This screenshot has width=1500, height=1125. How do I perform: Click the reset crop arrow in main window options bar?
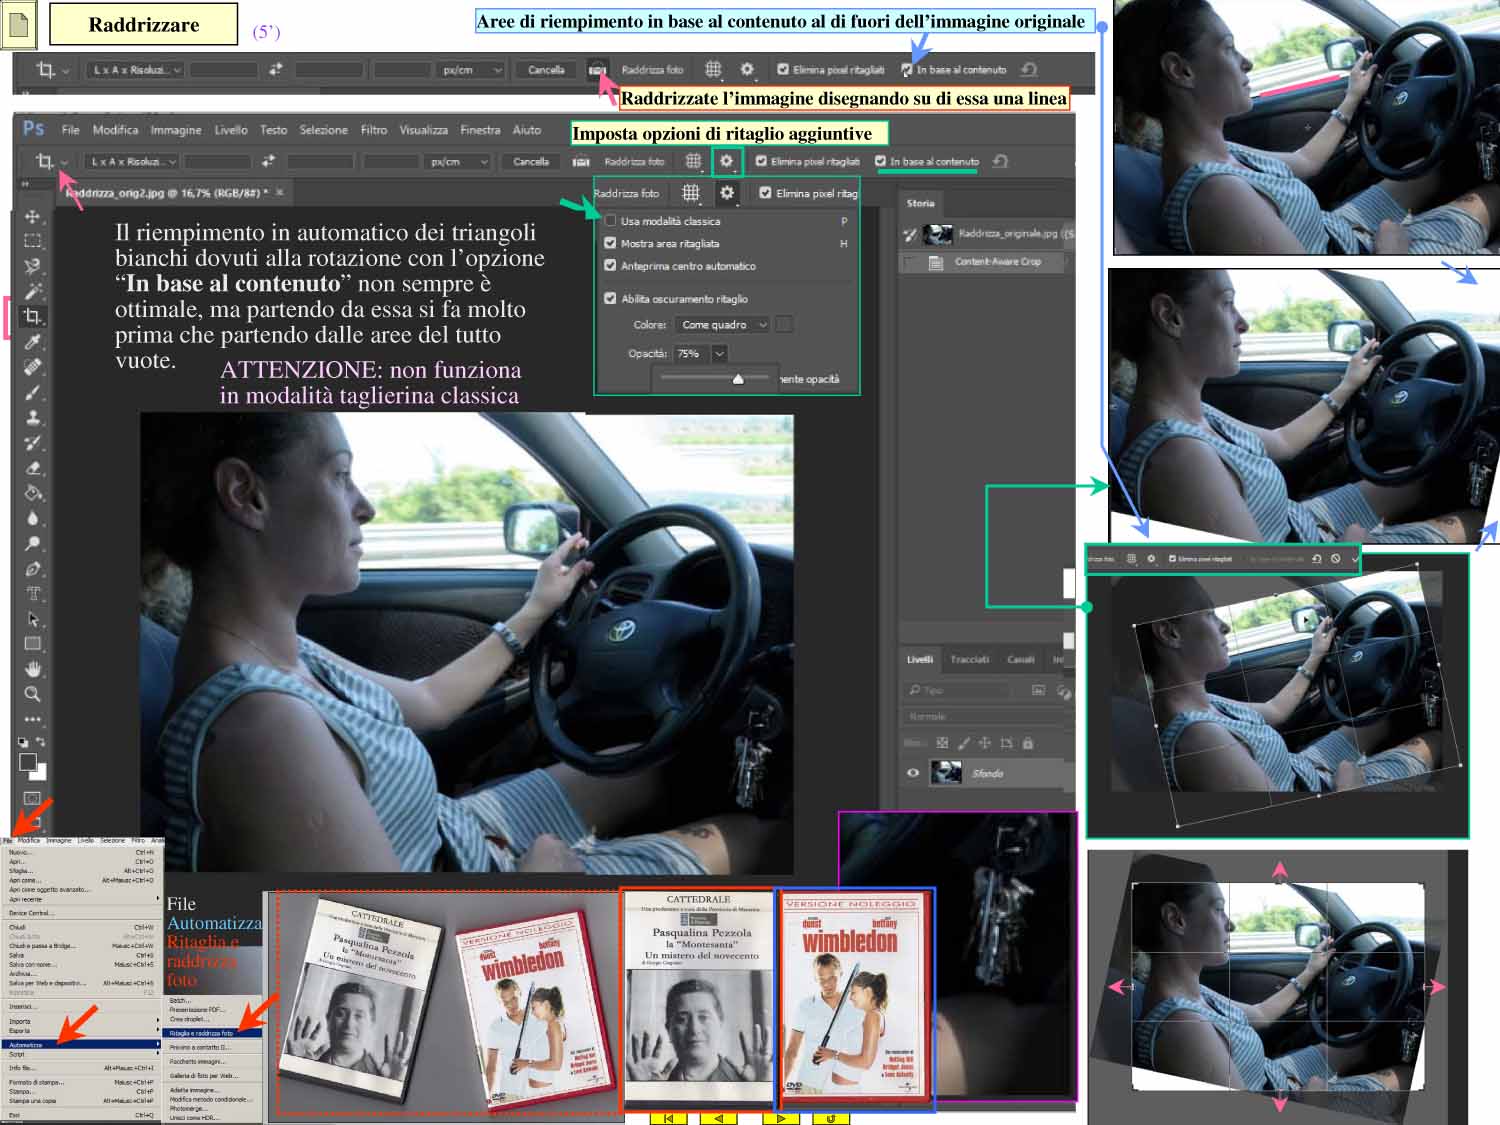click(999, 161)
